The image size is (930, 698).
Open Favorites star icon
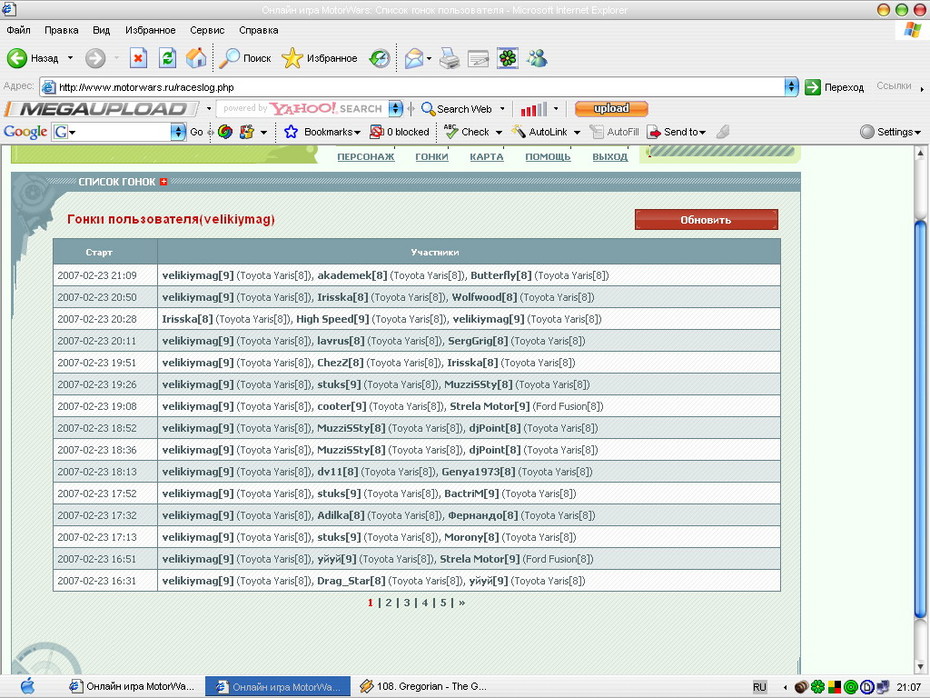(x=292, y=58)
